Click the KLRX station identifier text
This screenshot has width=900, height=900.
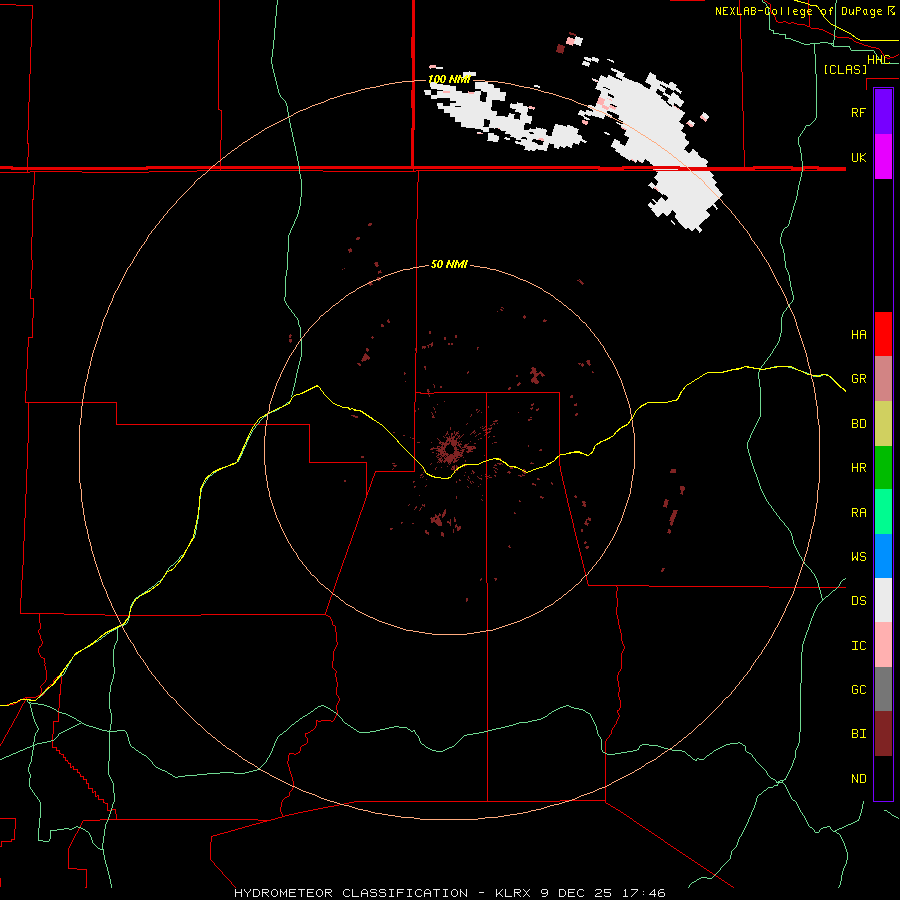tap(513, 893)
